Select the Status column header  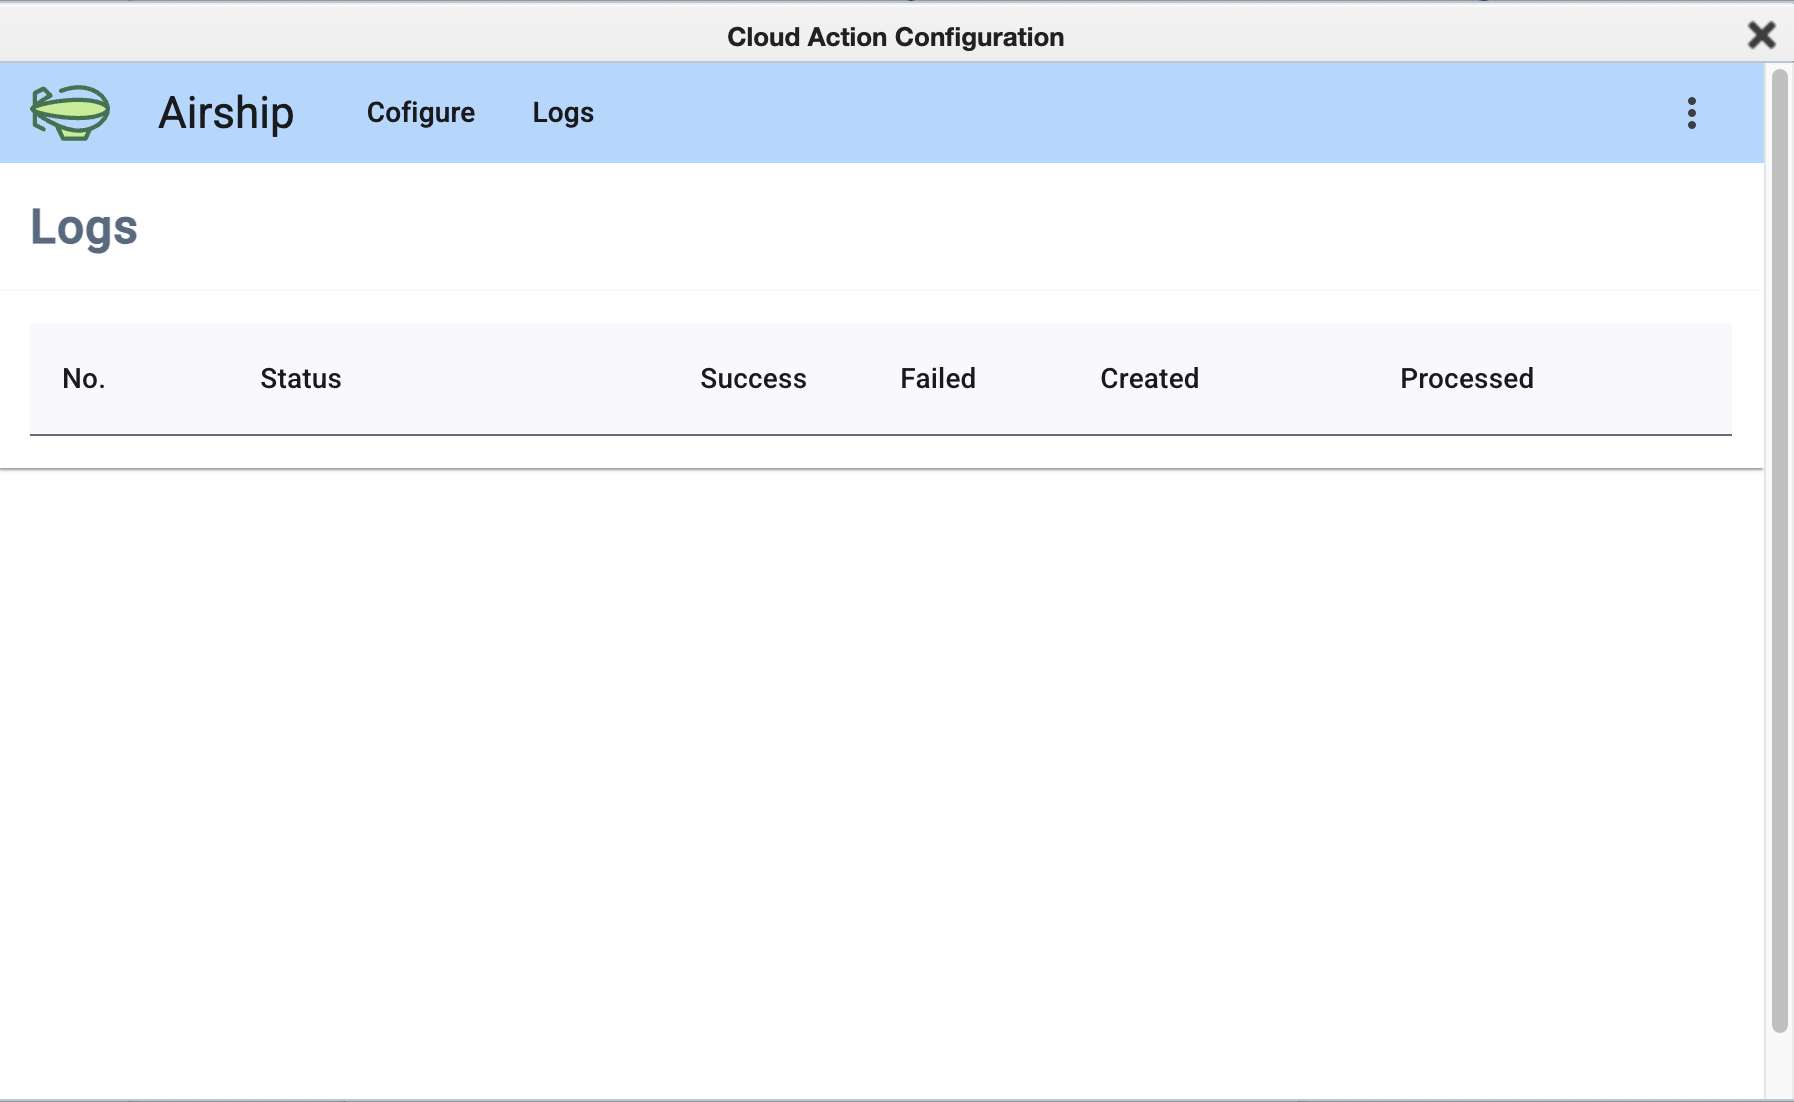301,379
